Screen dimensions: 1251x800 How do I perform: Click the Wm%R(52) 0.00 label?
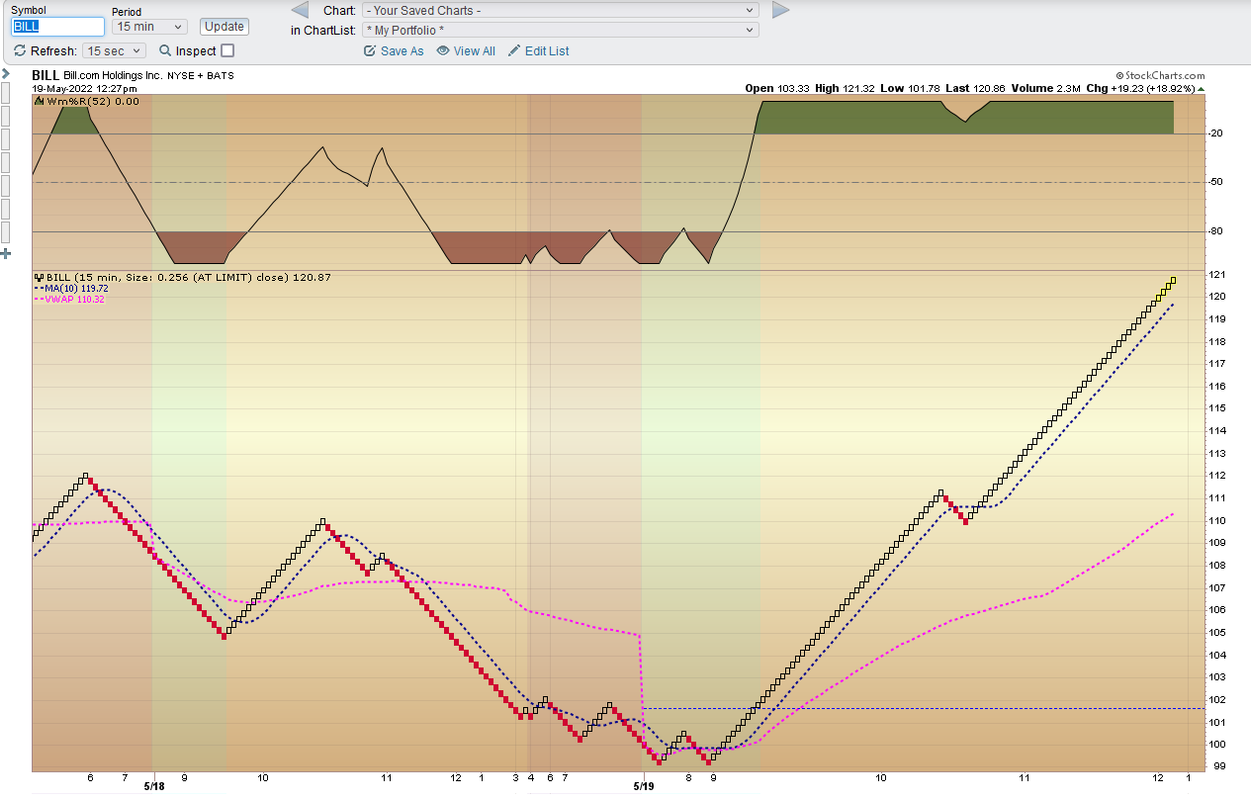(x=93, y=101)
